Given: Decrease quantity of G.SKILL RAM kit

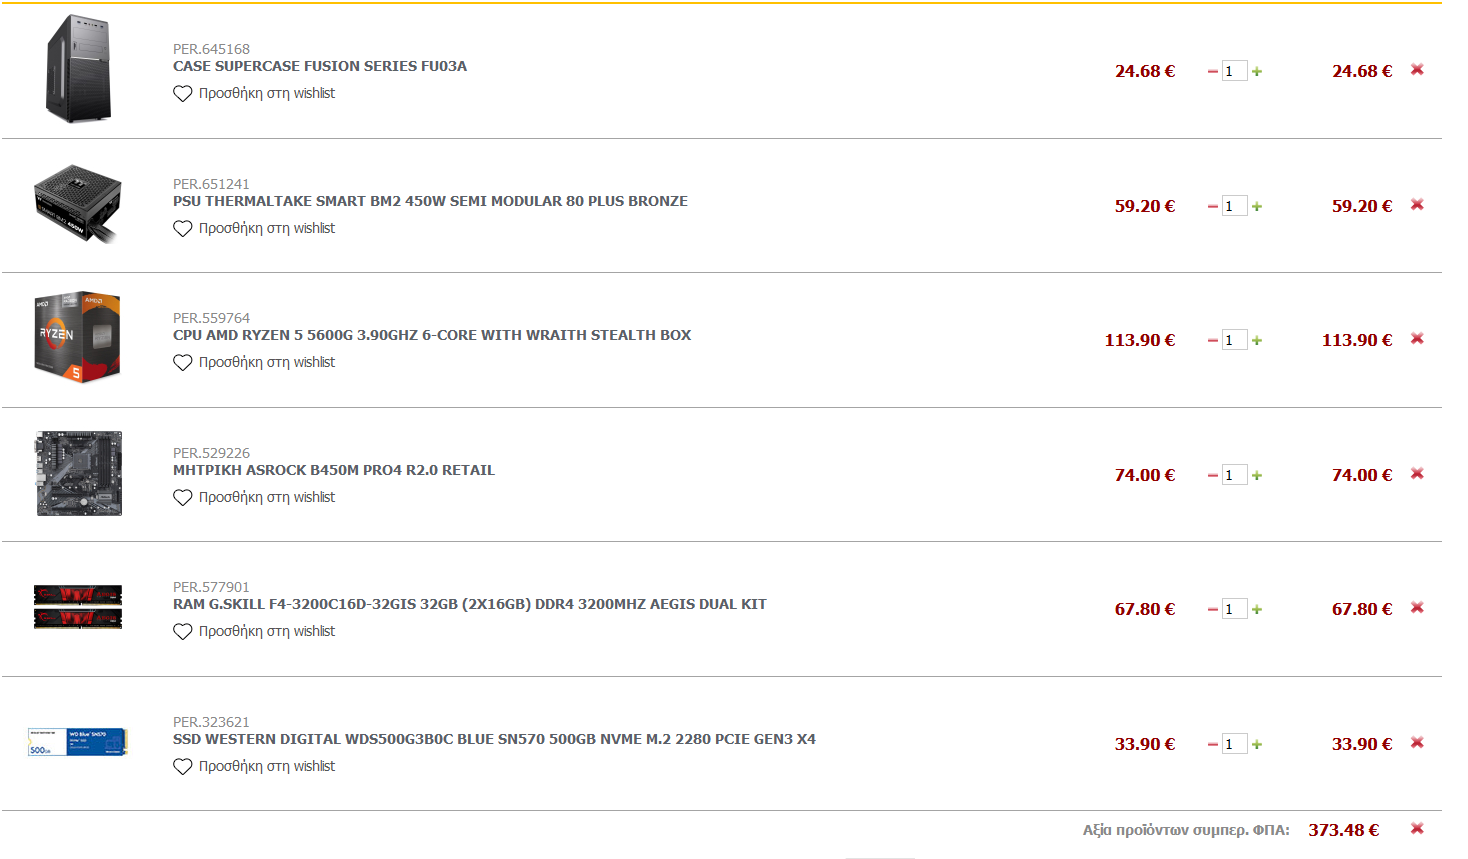Looking at the screenshot, I should [1213, 610].
